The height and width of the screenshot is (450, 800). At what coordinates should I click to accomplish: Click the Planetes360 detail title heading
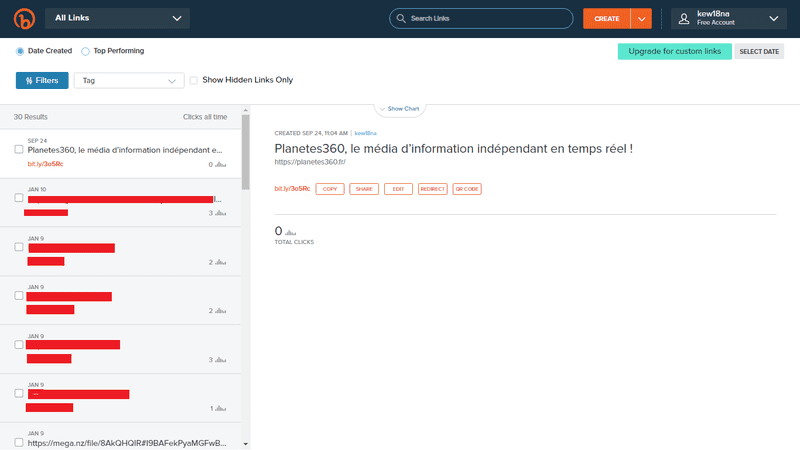(454, 149)
